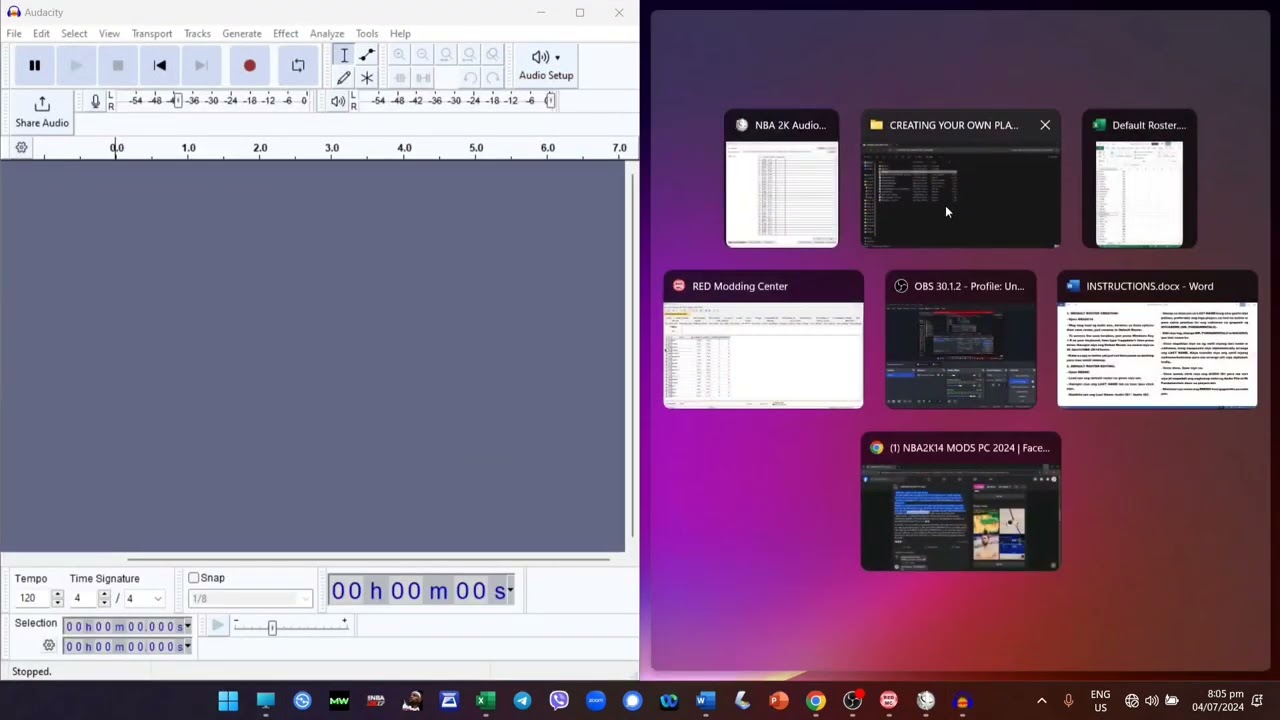The height and width of the screenshot is (720, 1280).
Task: Open the Audio Setup dropdown
Action: (546, 66)
